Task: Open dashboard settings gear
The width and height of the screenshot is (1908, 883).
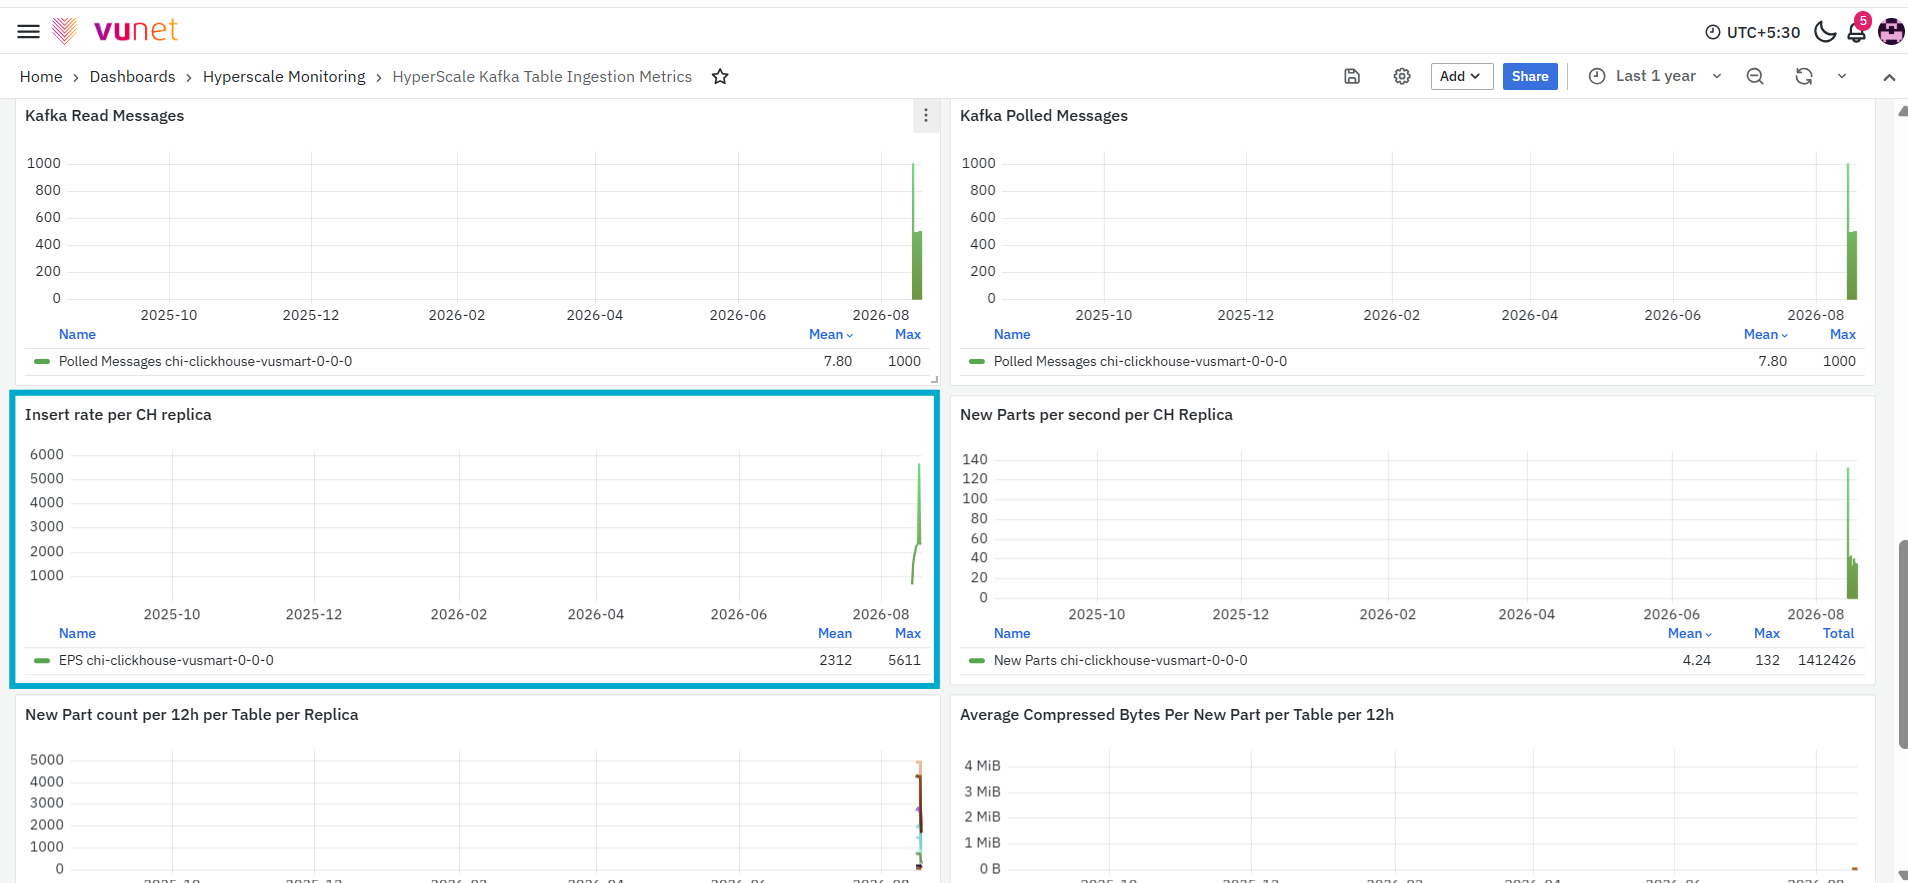Action: coord(1402,76)
